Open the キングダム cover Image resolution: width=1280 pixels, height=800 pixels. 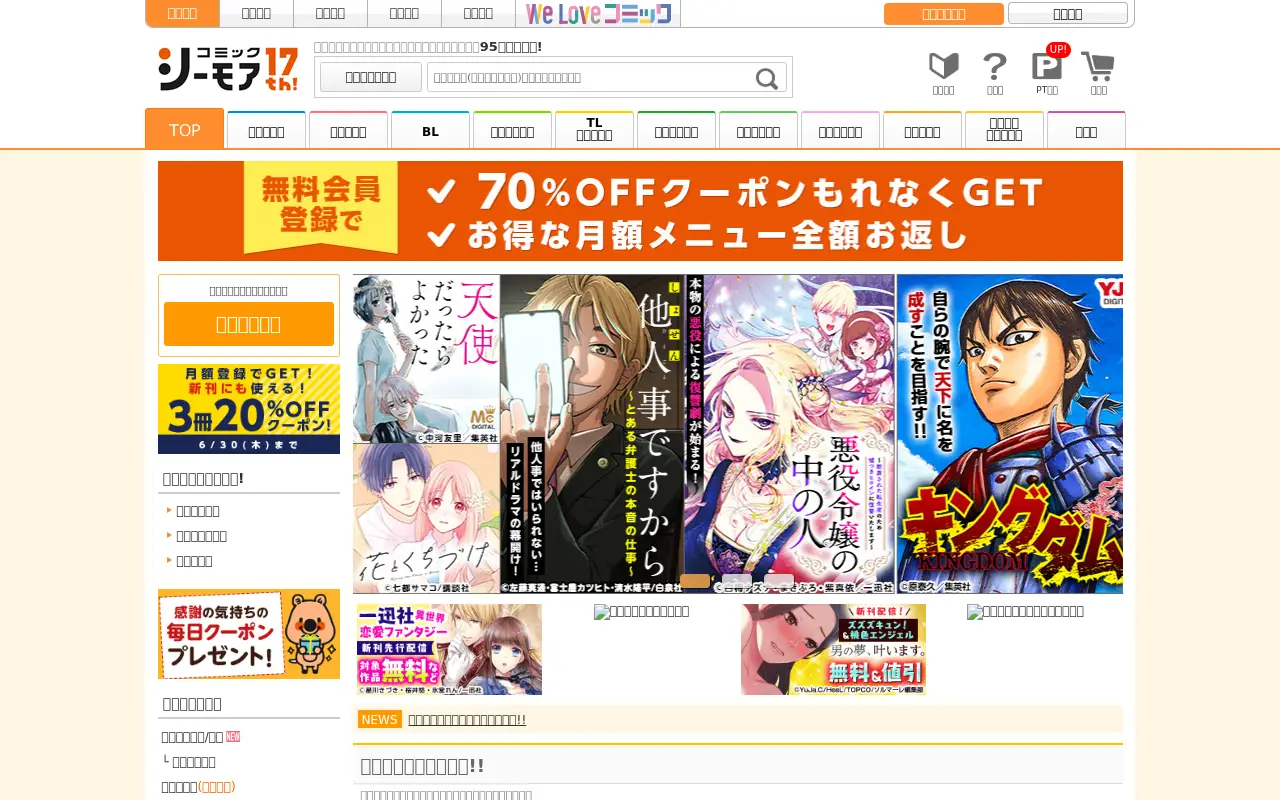pyautogui.click(x=1010, y=434)
